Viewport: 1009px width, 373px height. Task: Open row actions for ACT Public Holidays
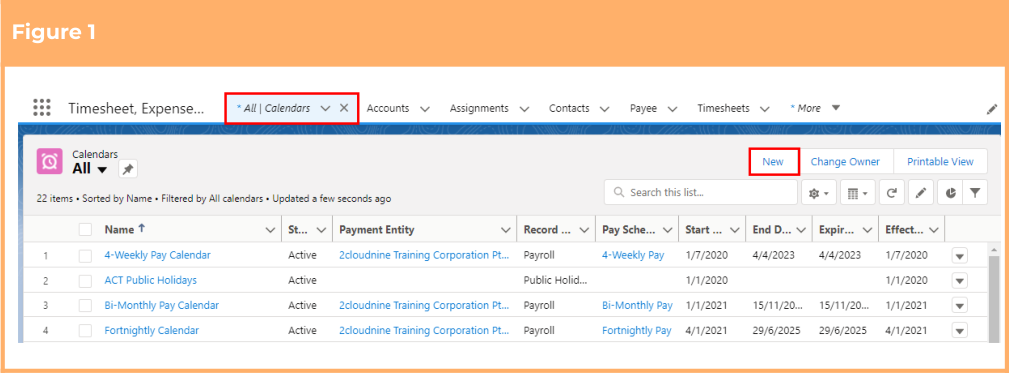[x=959, y=281]
